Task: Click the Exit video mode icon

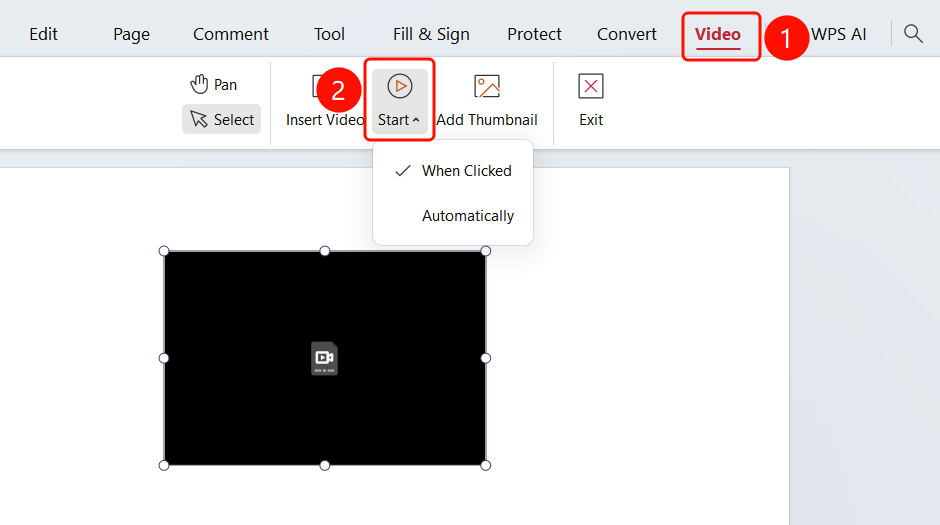Action: 590,86
